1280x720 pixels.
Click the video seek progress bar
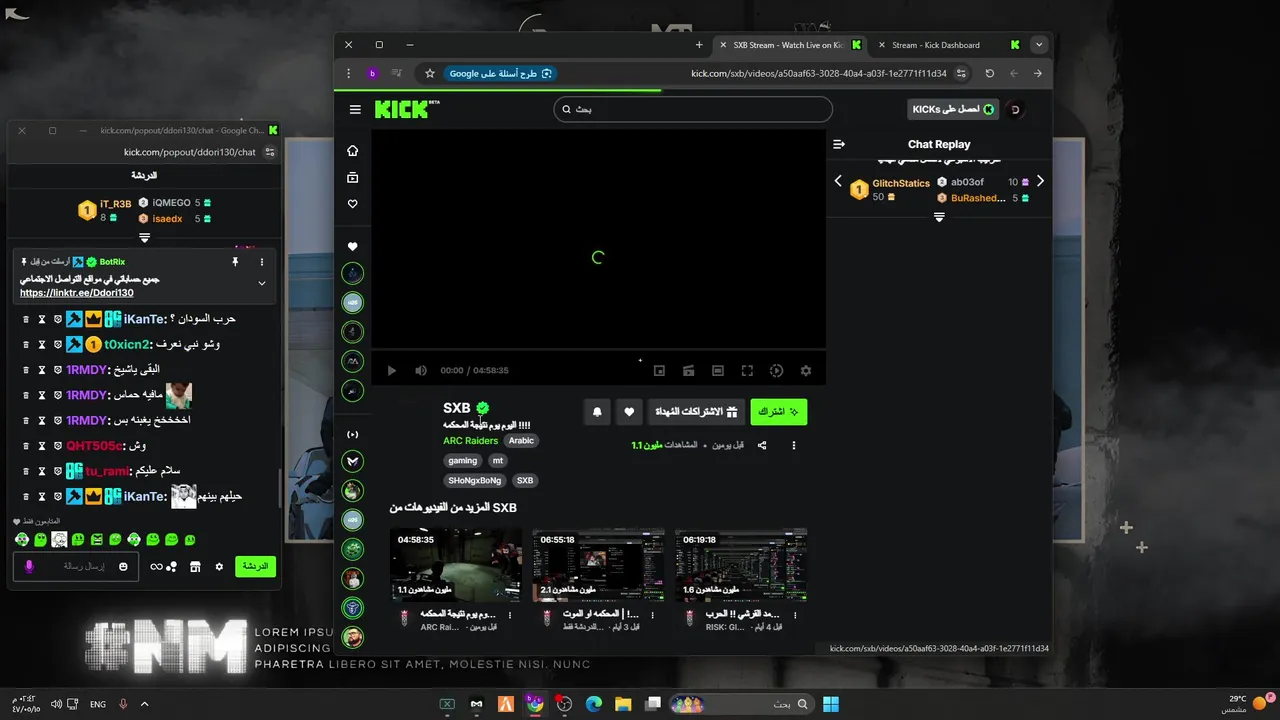[599, 351]
